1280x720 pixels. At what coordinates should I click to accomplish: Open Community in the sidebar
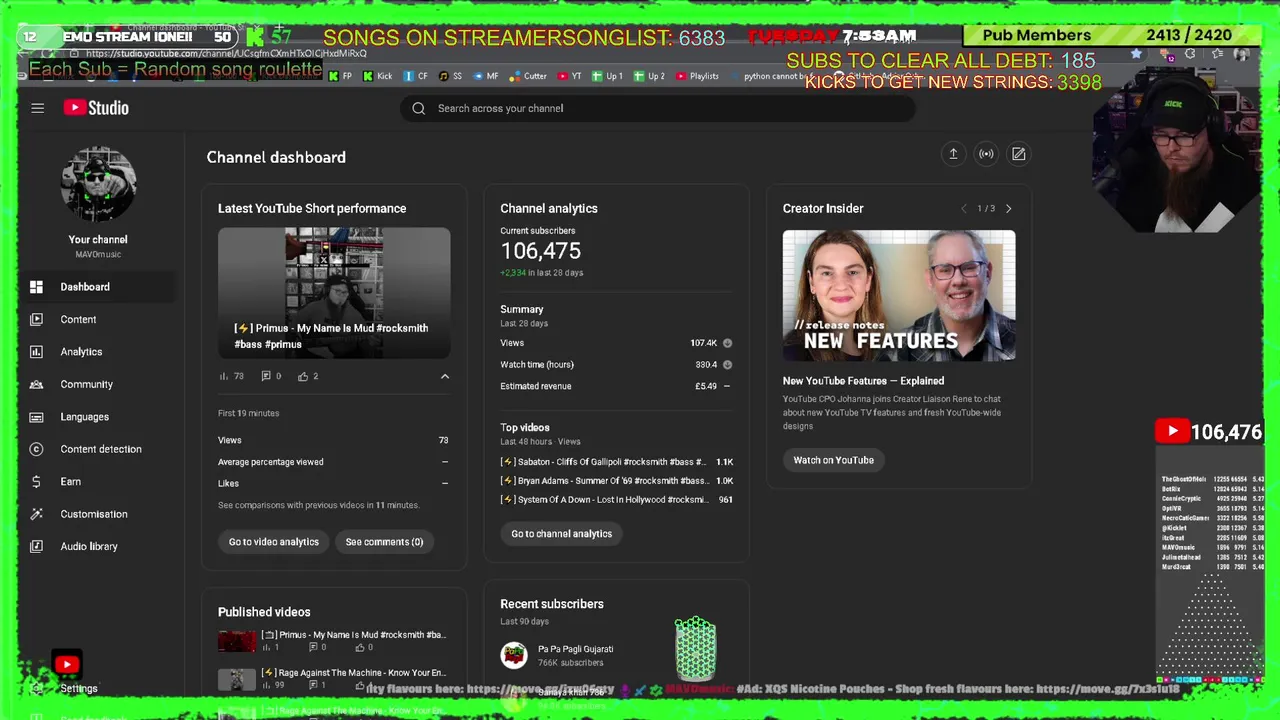pos(98,384)
